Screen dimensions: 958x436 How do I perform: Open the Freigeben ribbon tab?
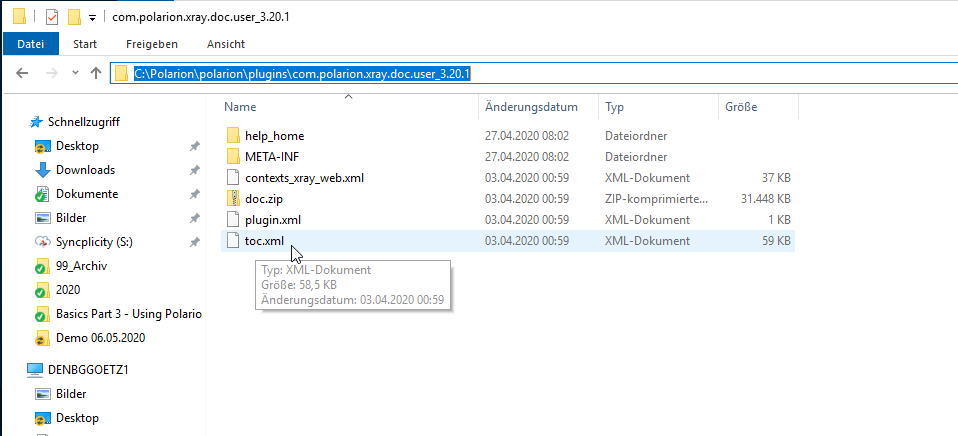click(152, 44)
